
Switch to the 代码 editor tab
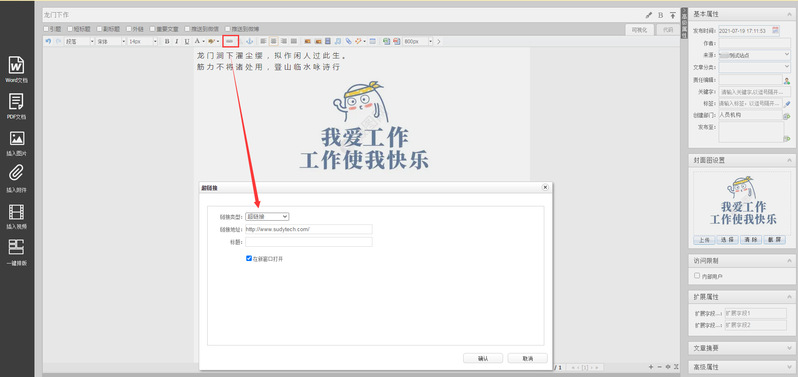667,30
